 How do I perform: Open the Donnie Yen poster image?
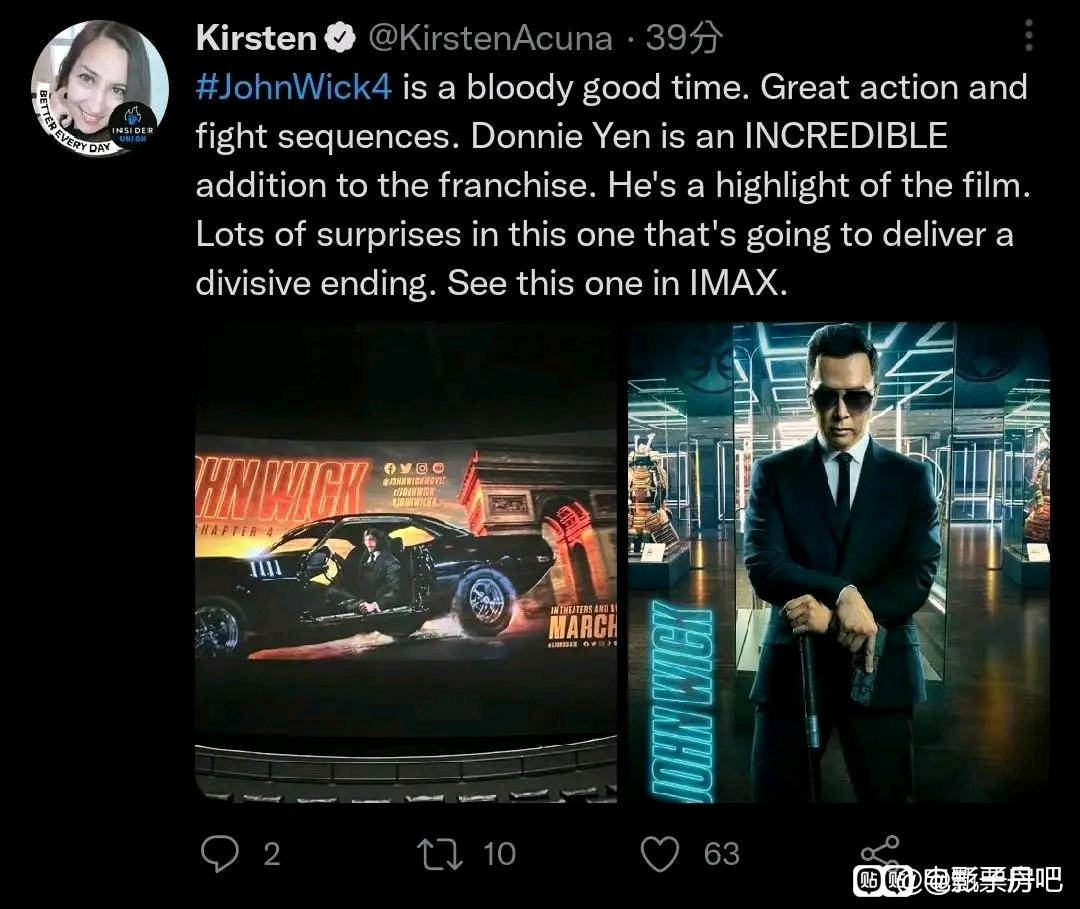click(x=838, y=562)
